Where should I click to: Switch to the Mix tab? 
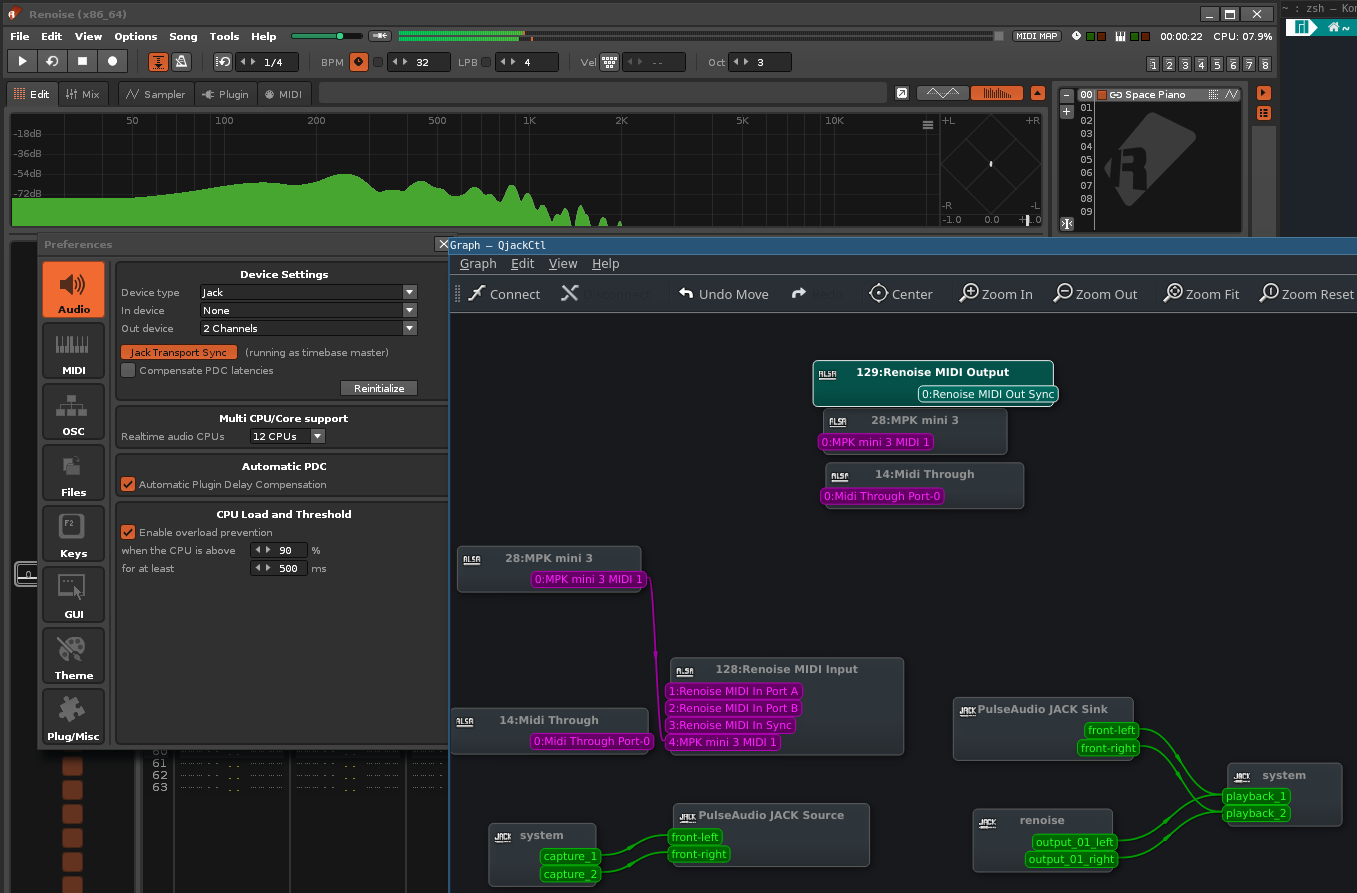82,94
